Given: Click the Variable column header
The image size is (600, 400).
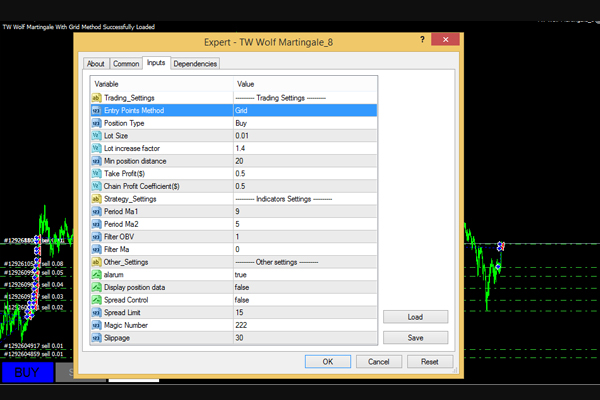Looking at the screenshot, I should (x=162, y=84).
